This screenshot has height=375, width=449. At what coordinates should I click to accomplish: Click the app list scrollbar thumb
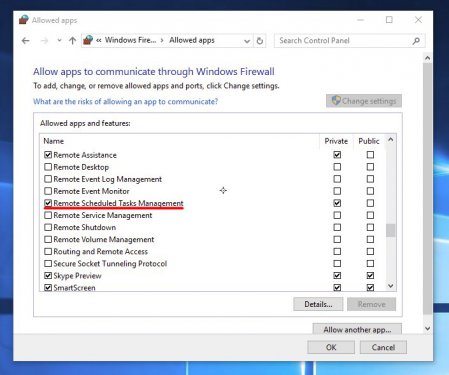[x=391, y=230]
